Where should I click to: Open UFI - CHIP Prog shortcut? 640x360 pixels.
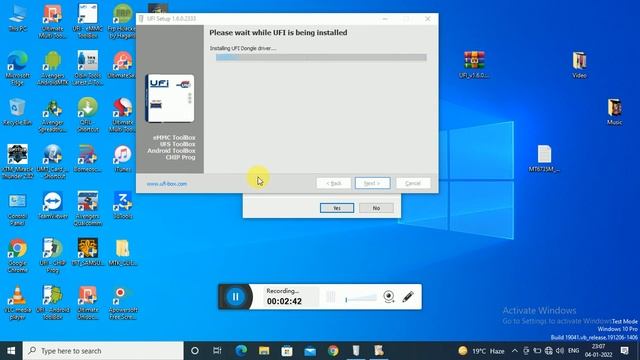pyautogui.click(x=53, y=256)
